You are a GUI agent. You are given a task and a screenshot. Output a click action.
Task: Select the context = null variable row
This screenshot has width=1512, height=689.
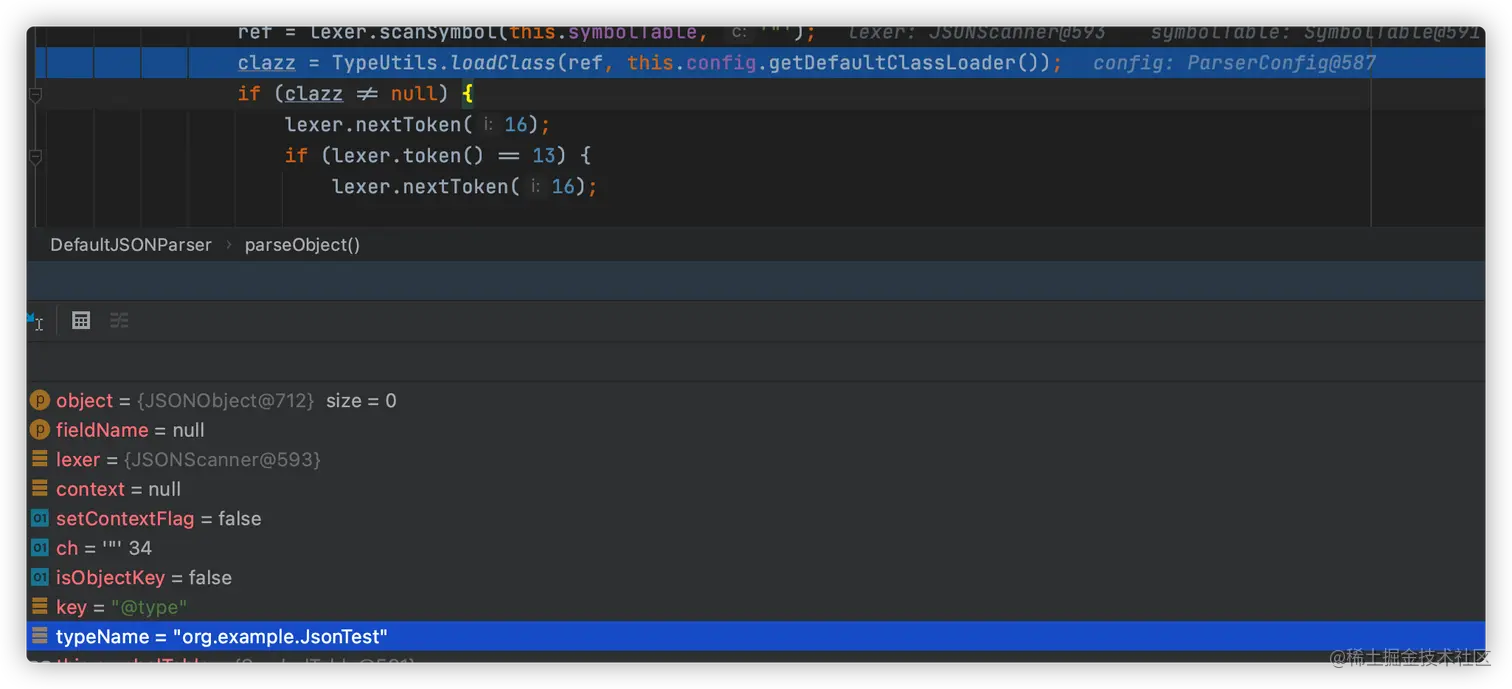coord(756,489)
